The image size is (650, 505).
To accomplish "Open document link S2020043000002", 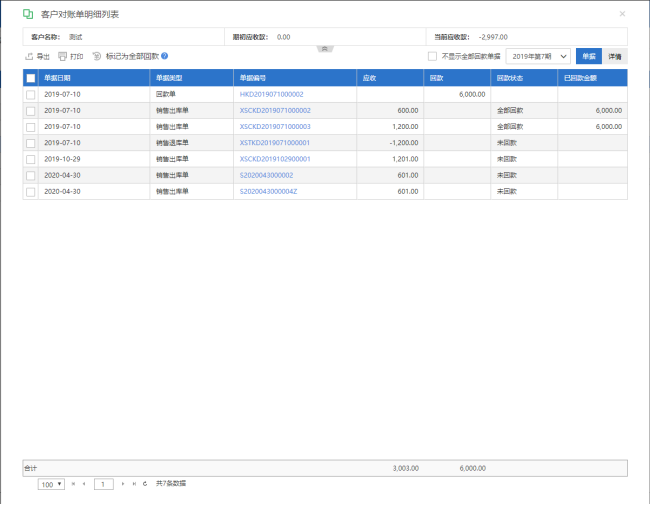I will pos(266,175).
